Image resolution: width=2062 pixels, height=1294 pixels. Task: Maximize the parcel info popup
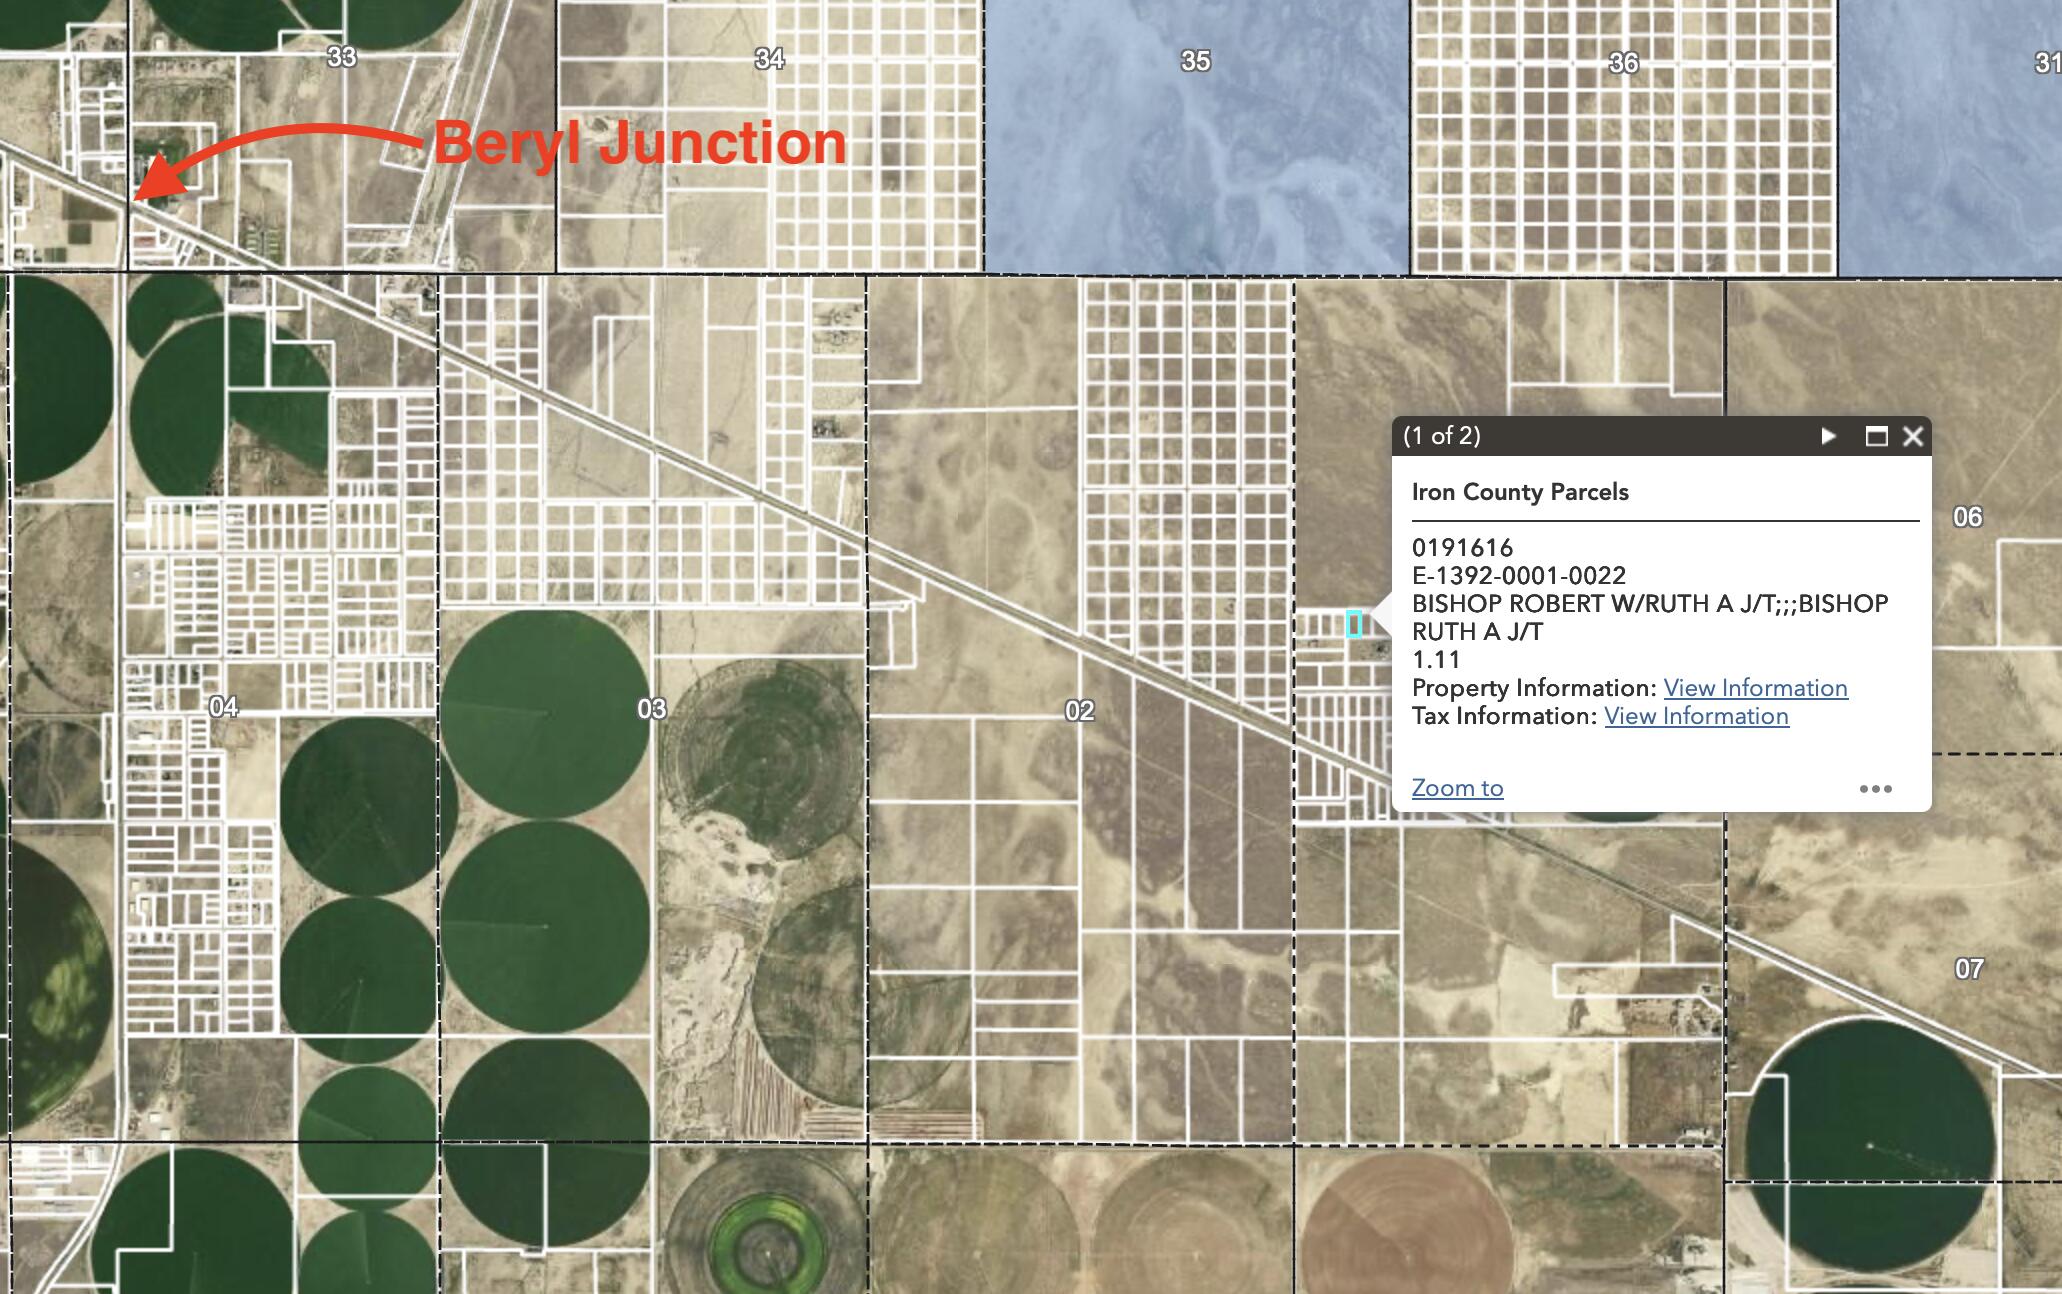click(1876, 436)
